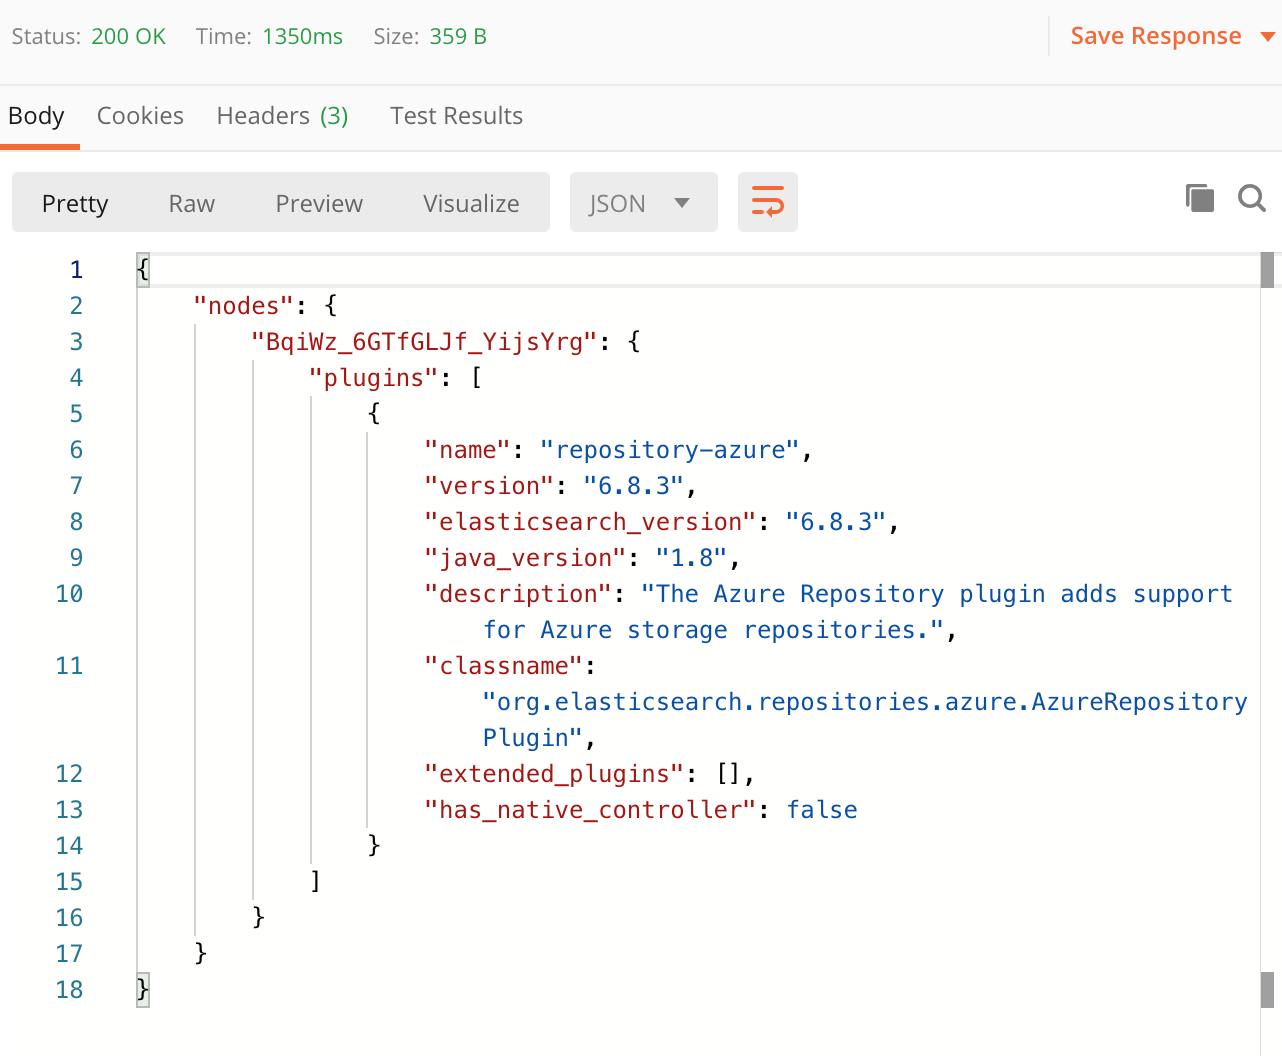The width and height of the screenshot is (1282, 1056).
Task: Open the Test Results tab
Action: click(456, 115)
